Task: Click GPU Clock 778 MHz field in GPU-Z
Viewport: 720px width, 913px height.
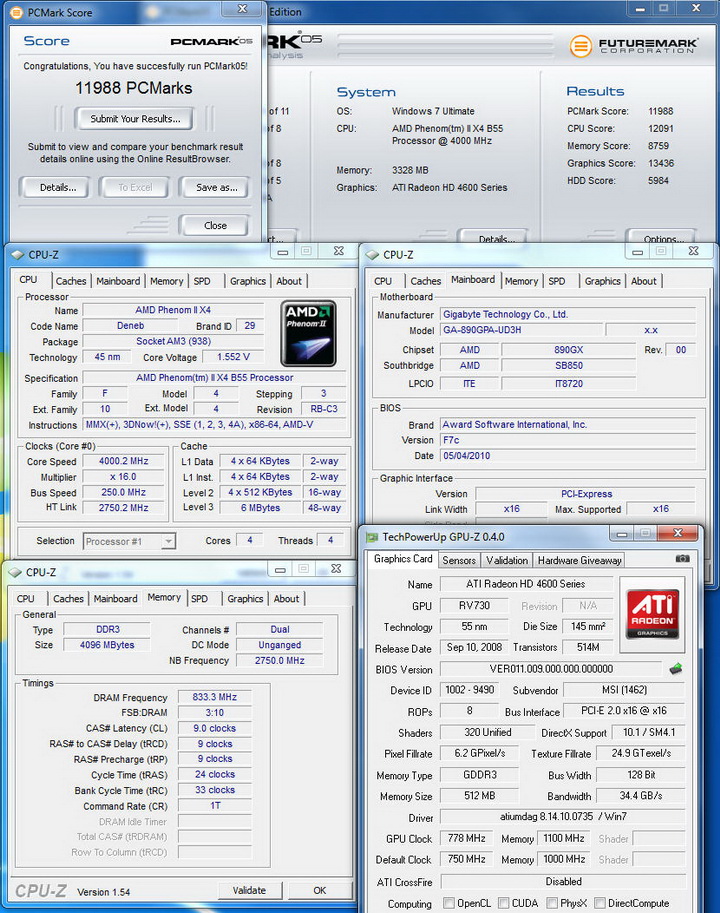Action: [466, 838]
